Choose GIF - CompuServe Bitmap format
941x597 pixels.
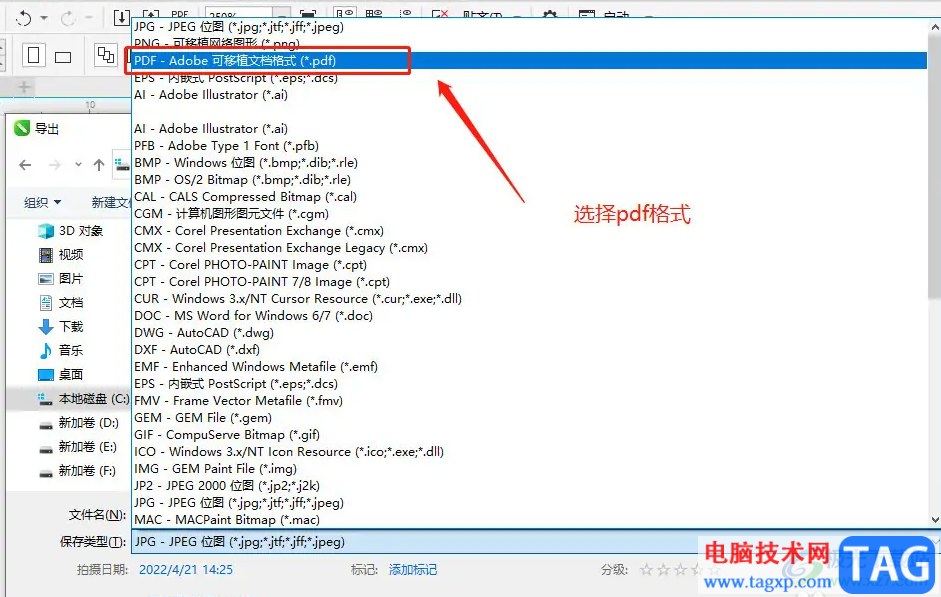click(530, 434)
